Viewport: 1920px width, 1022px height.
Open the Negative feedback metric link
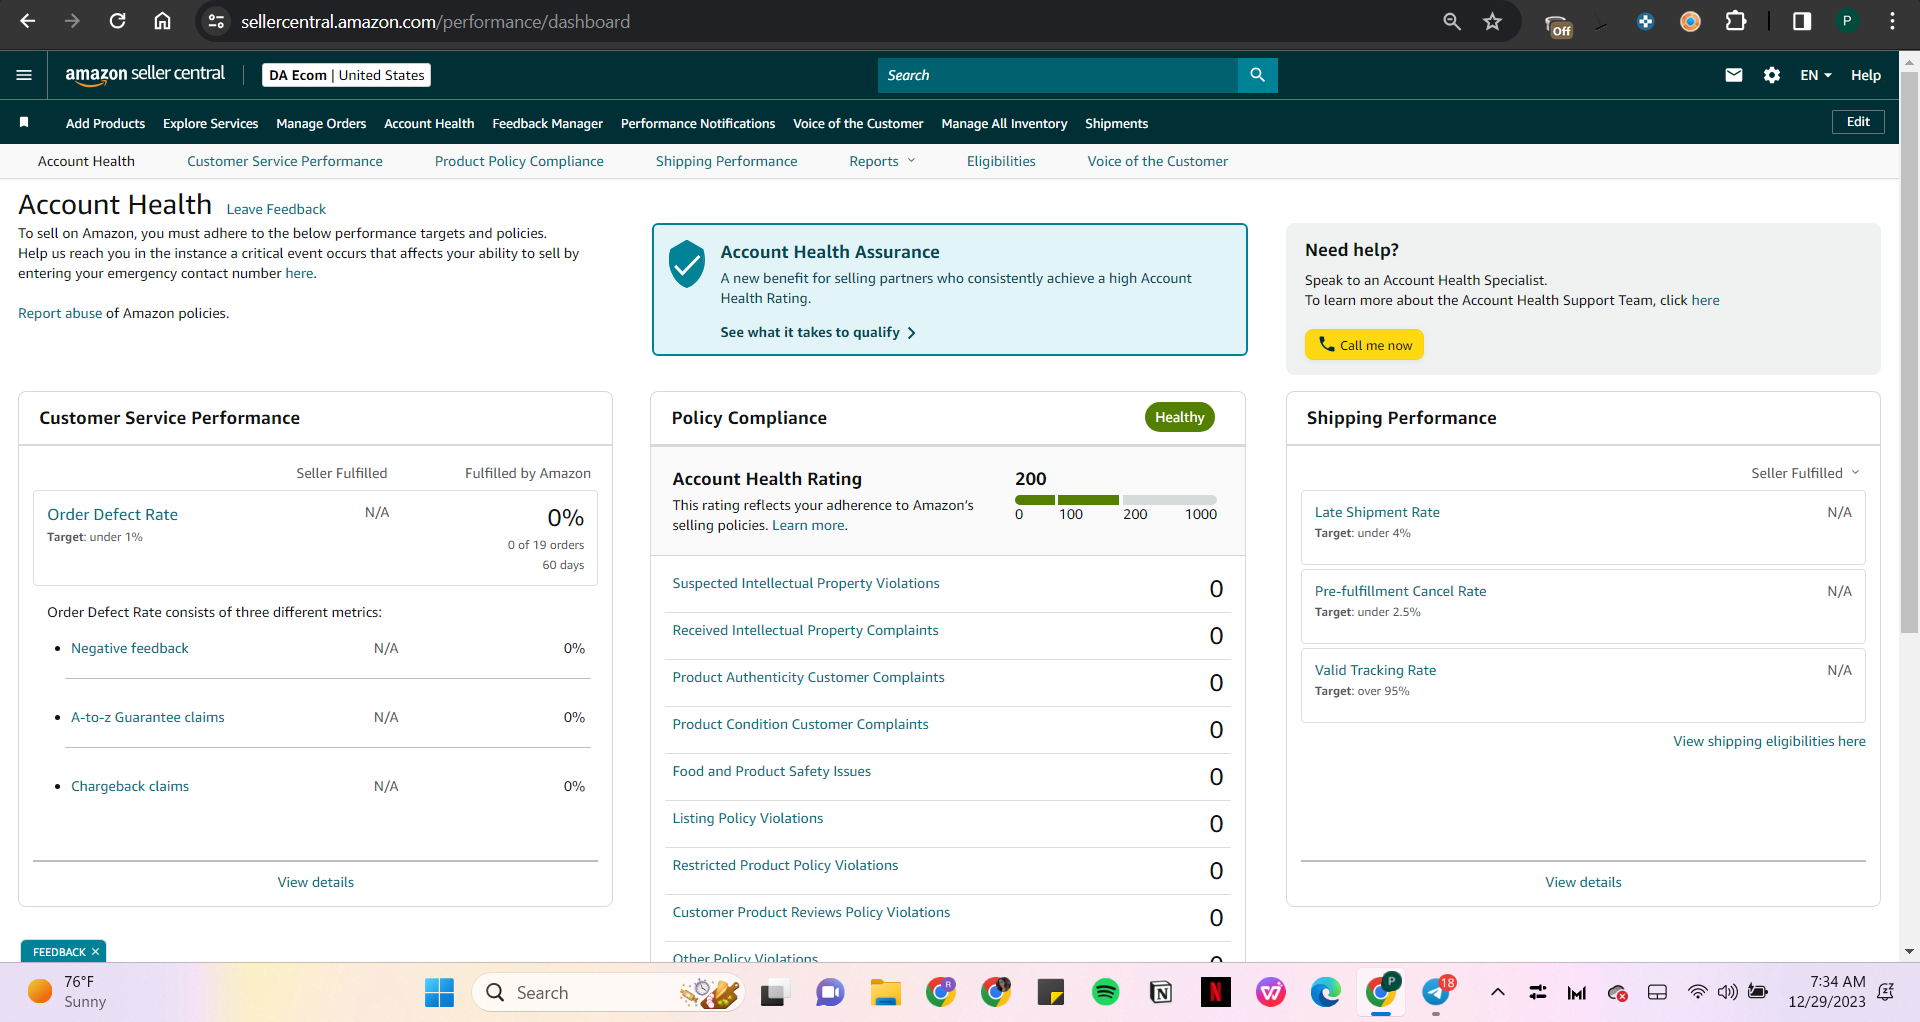[x=130, y=648]
